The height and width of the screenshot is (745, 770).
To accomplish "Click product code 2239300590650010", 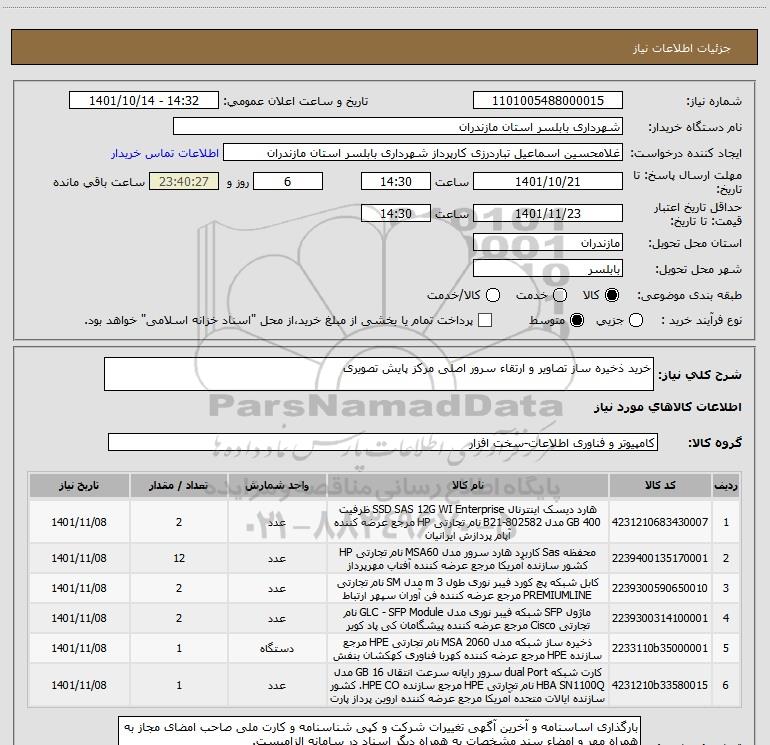I will (660, 588).
